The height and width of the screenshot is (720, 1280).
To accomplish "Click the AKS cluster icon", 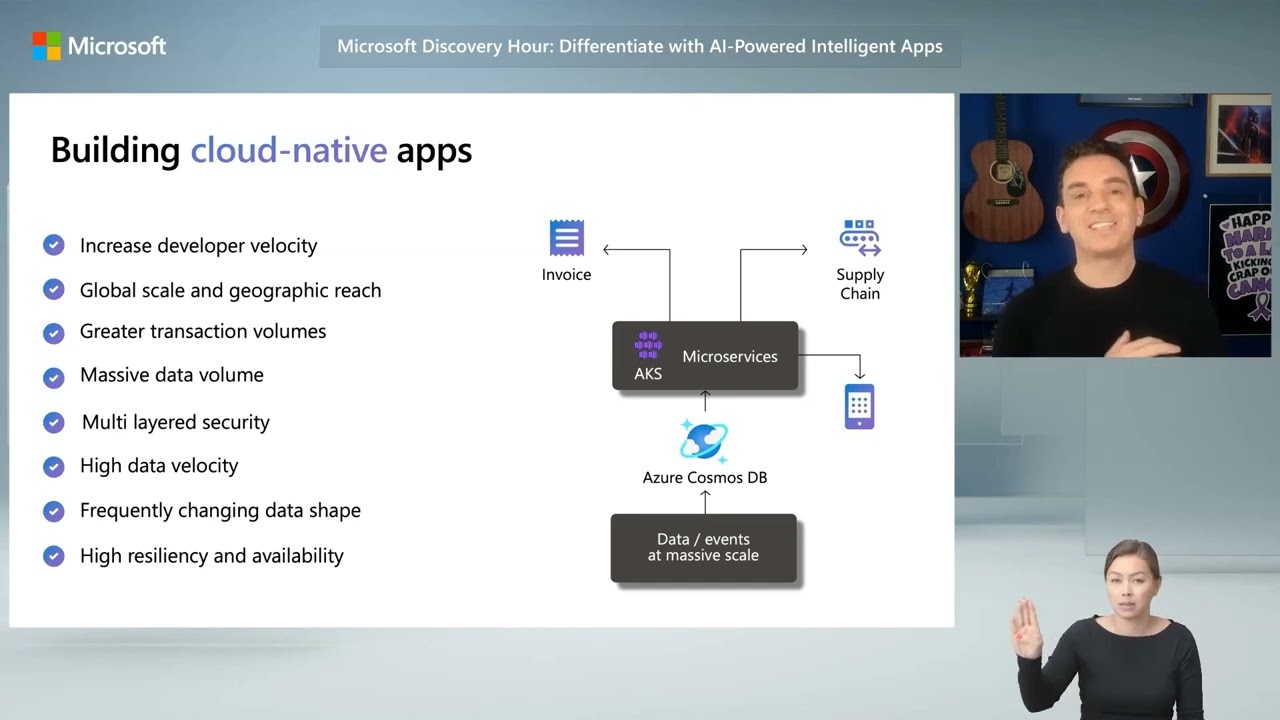I will tap(648, 346).
